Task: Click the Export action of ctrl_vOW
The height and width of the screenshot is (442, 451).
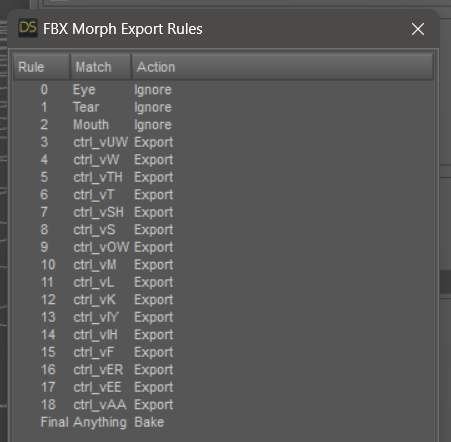Action: [153, 247]
